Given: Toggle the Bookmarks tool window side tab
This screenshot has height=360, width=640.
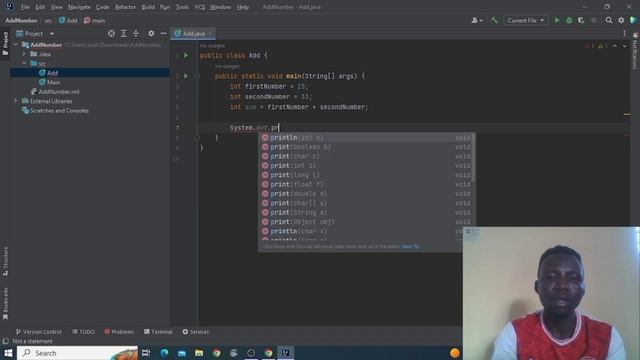Looking at the screenshot, I should pos(5,304).
